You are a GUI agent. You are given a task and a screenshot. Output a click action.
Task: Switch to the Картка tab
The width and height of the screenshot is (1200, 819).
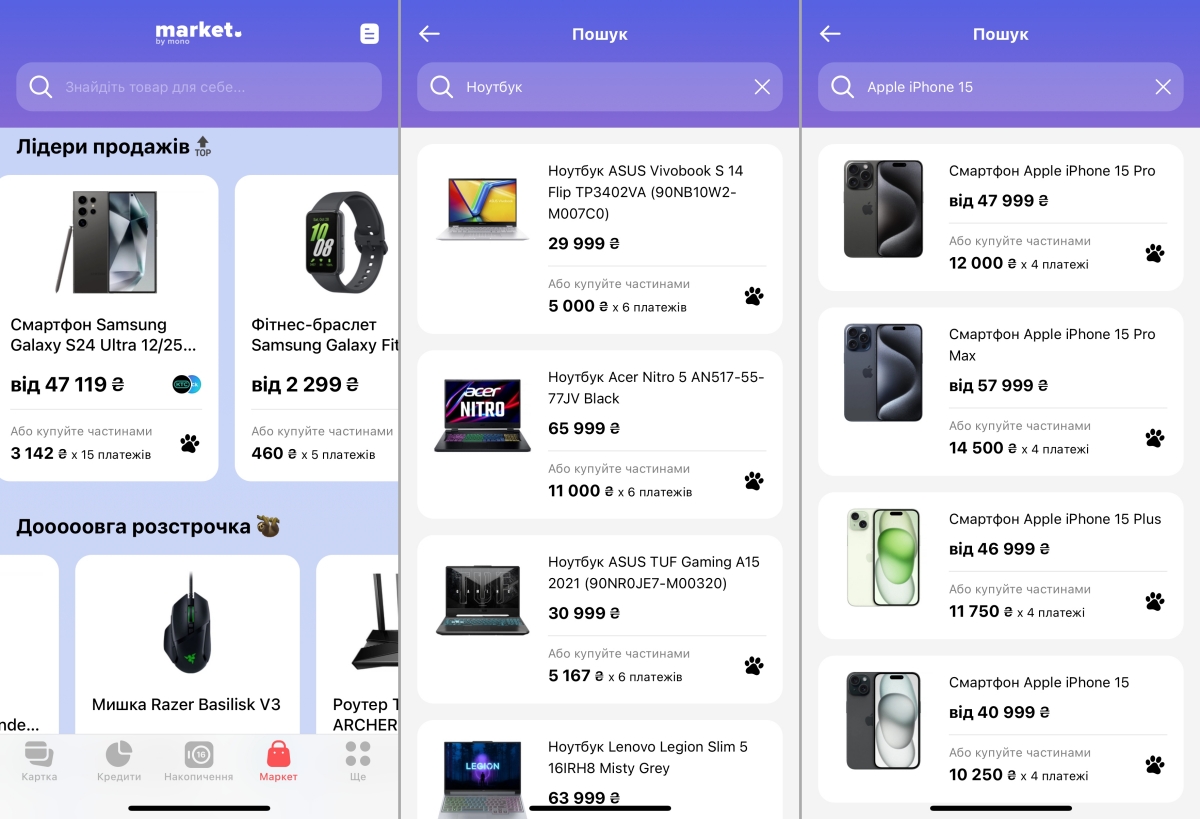pyautogui.click(x=39, y=762)
